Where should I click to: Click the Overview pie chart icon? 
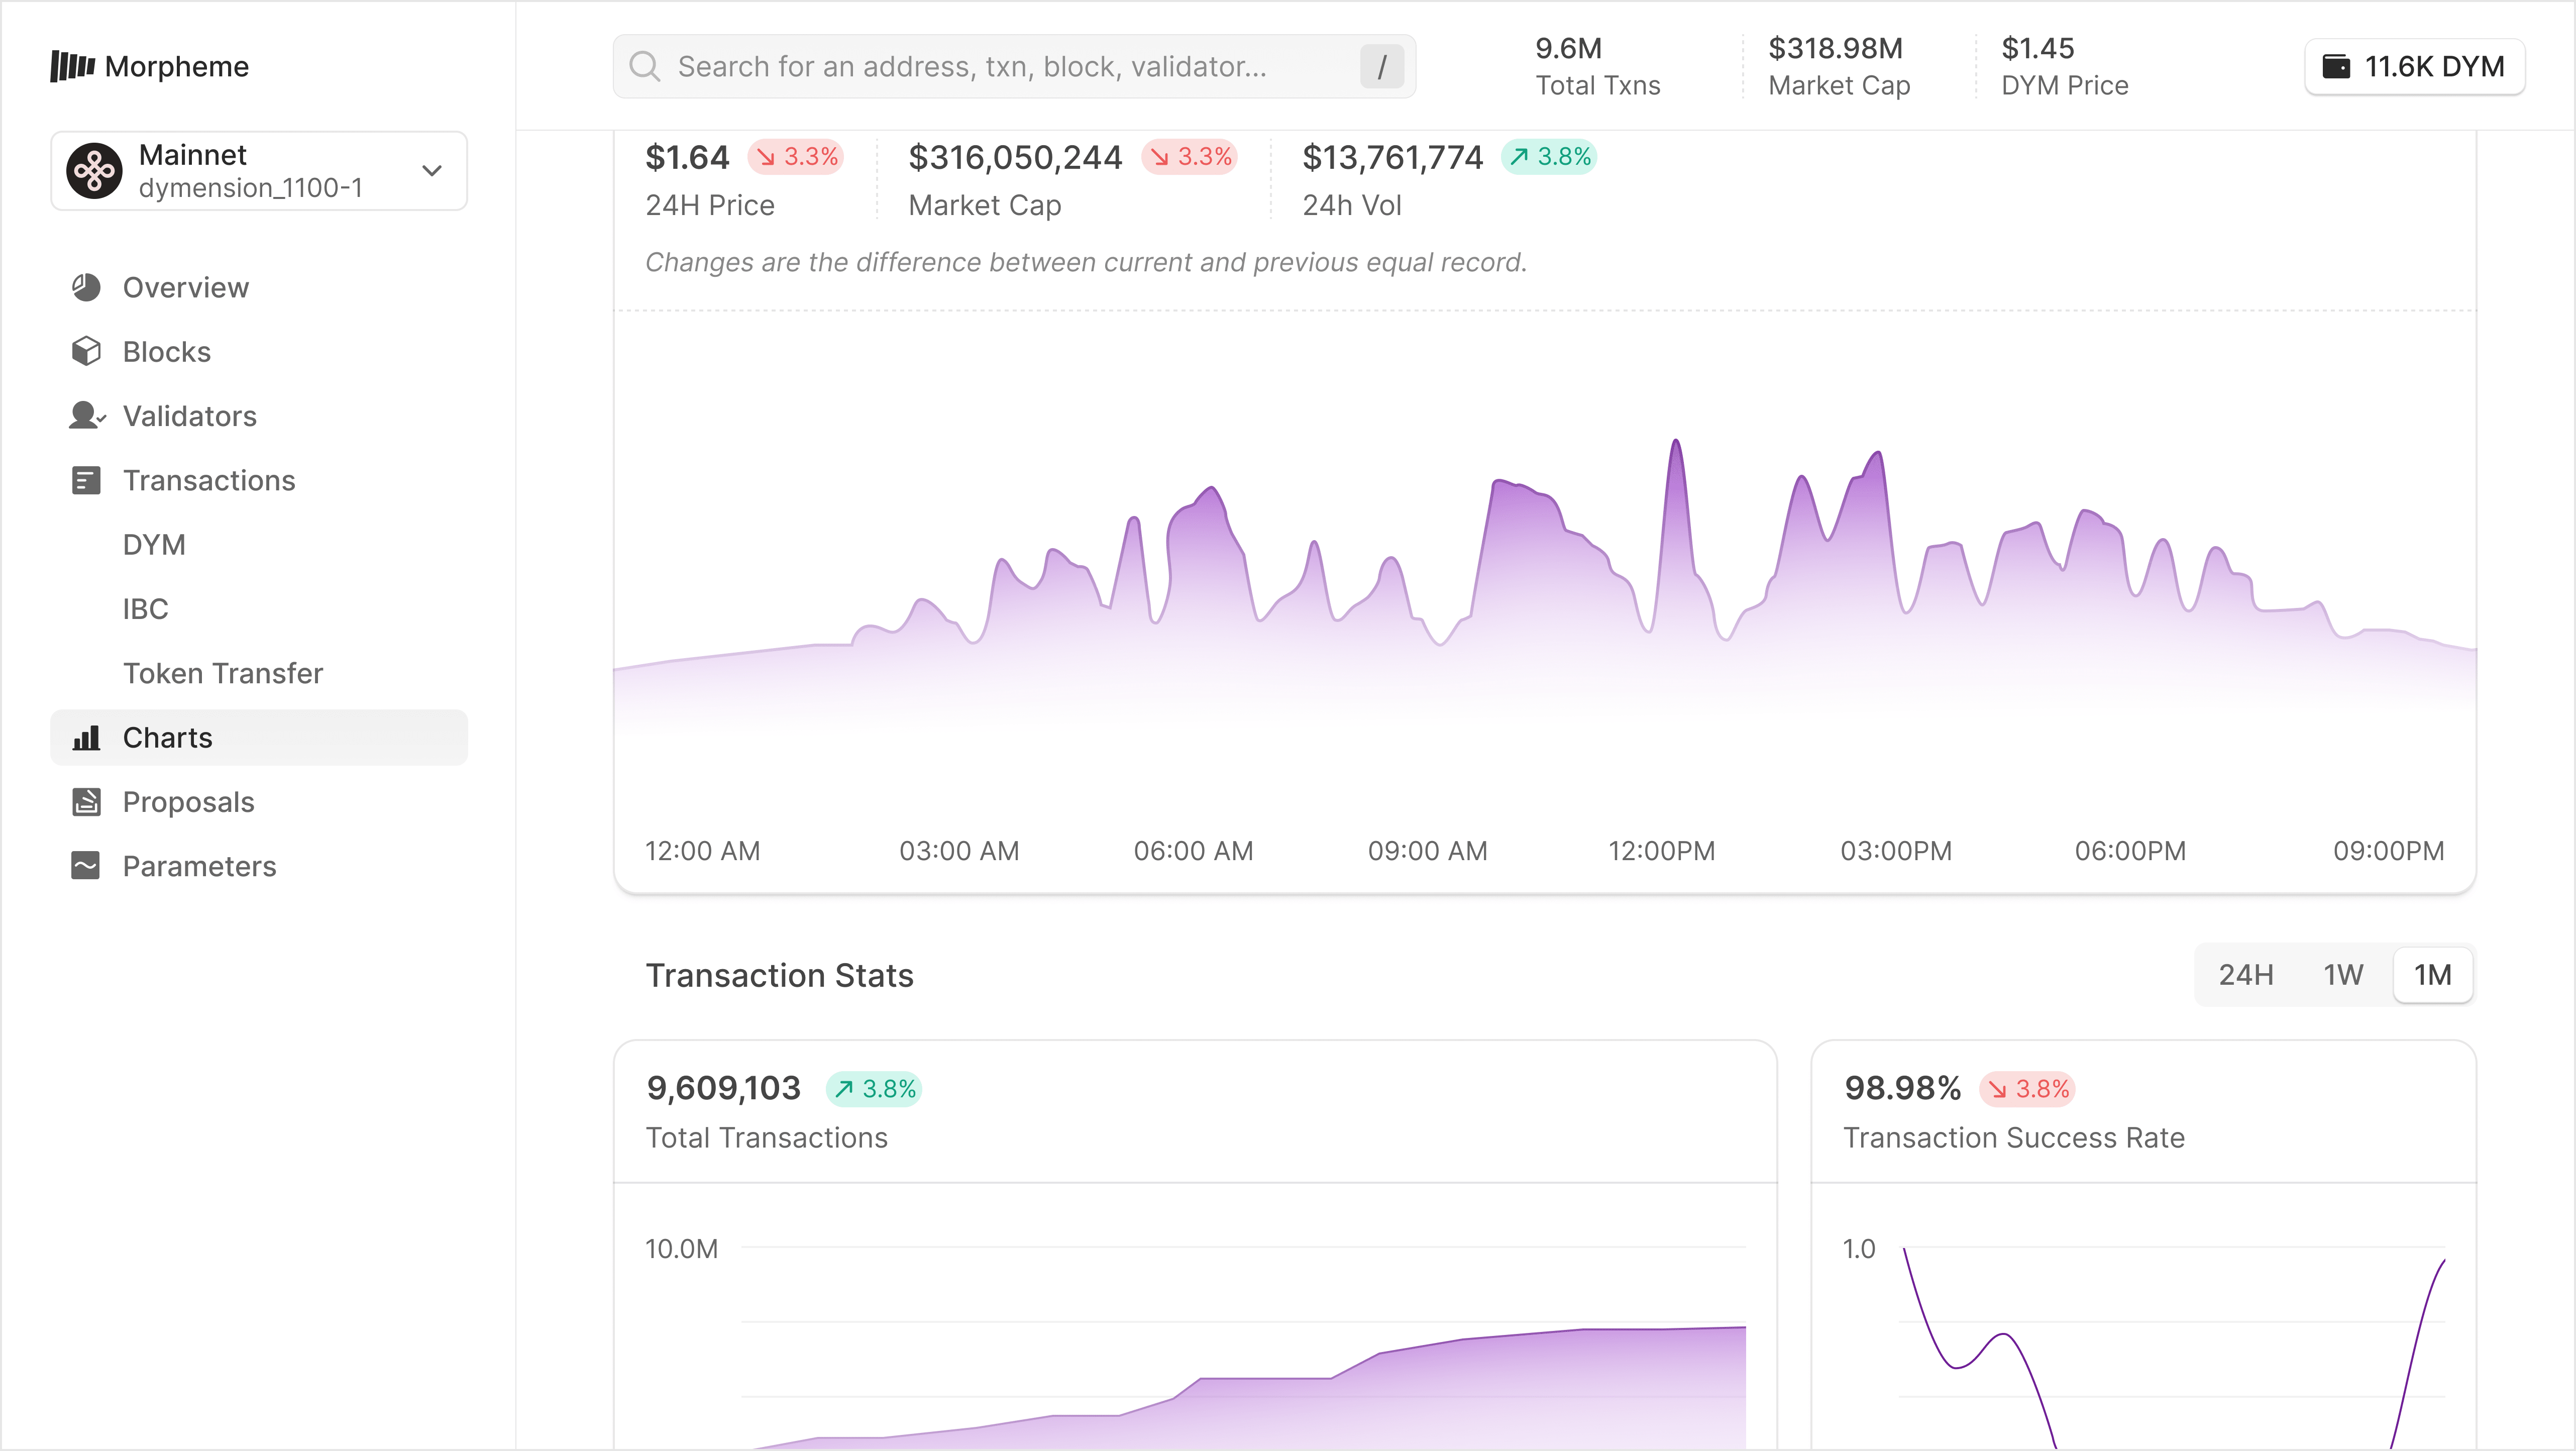[86, 287]
